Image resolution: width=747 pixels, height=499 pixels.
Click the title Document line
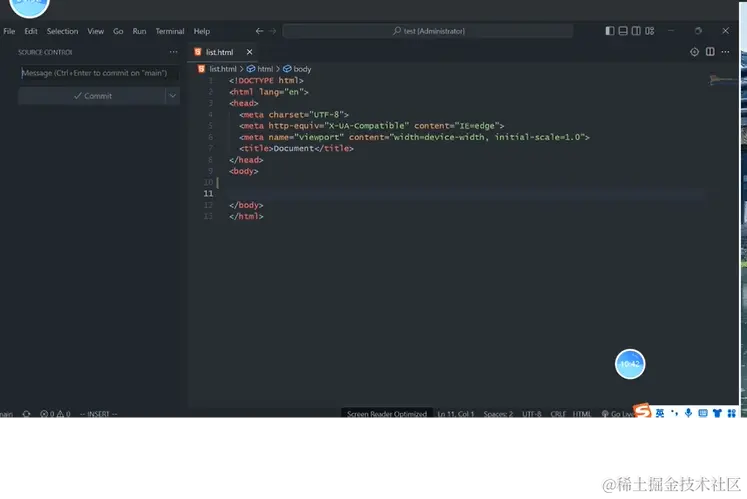(x=296, y=149)
